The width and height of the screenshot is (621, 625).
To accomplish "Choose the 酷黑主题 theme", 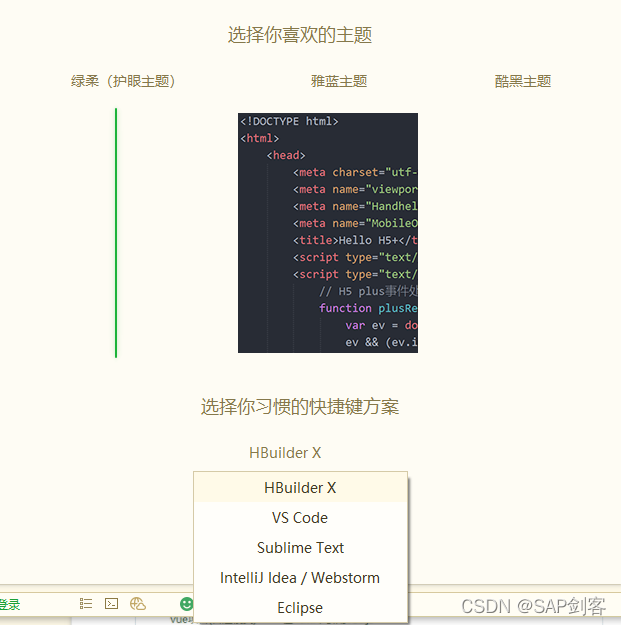I will 523,81.
